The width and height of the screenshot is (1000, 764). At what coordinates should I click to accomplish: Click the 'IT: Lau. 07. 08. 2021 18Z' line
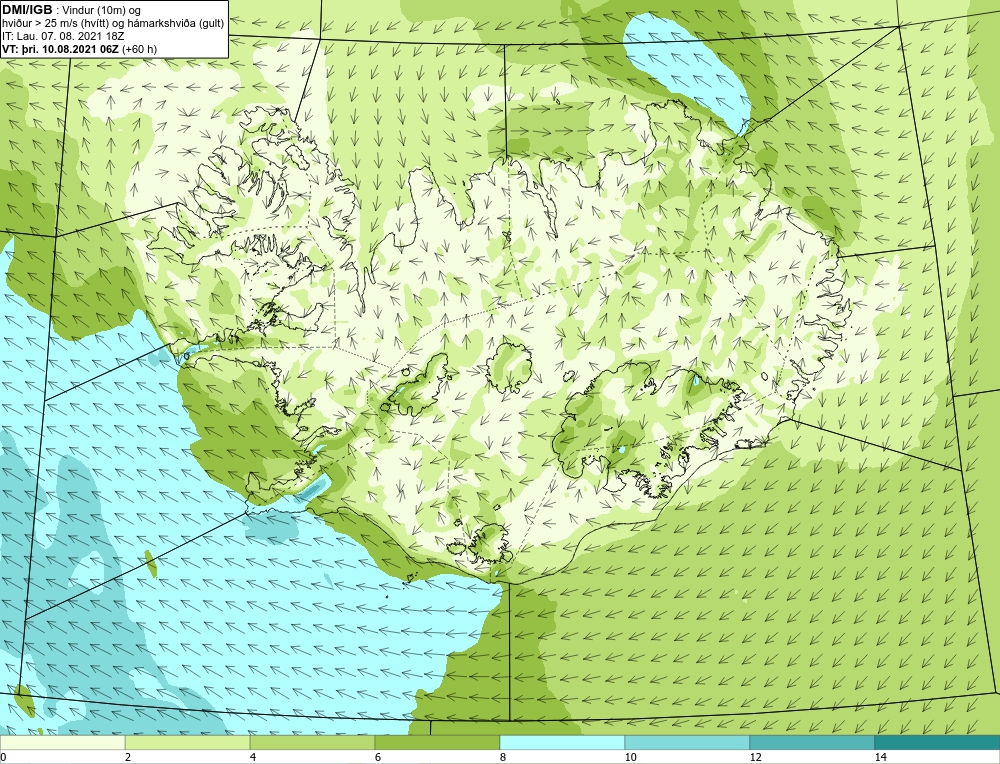(x=63, y=36)
